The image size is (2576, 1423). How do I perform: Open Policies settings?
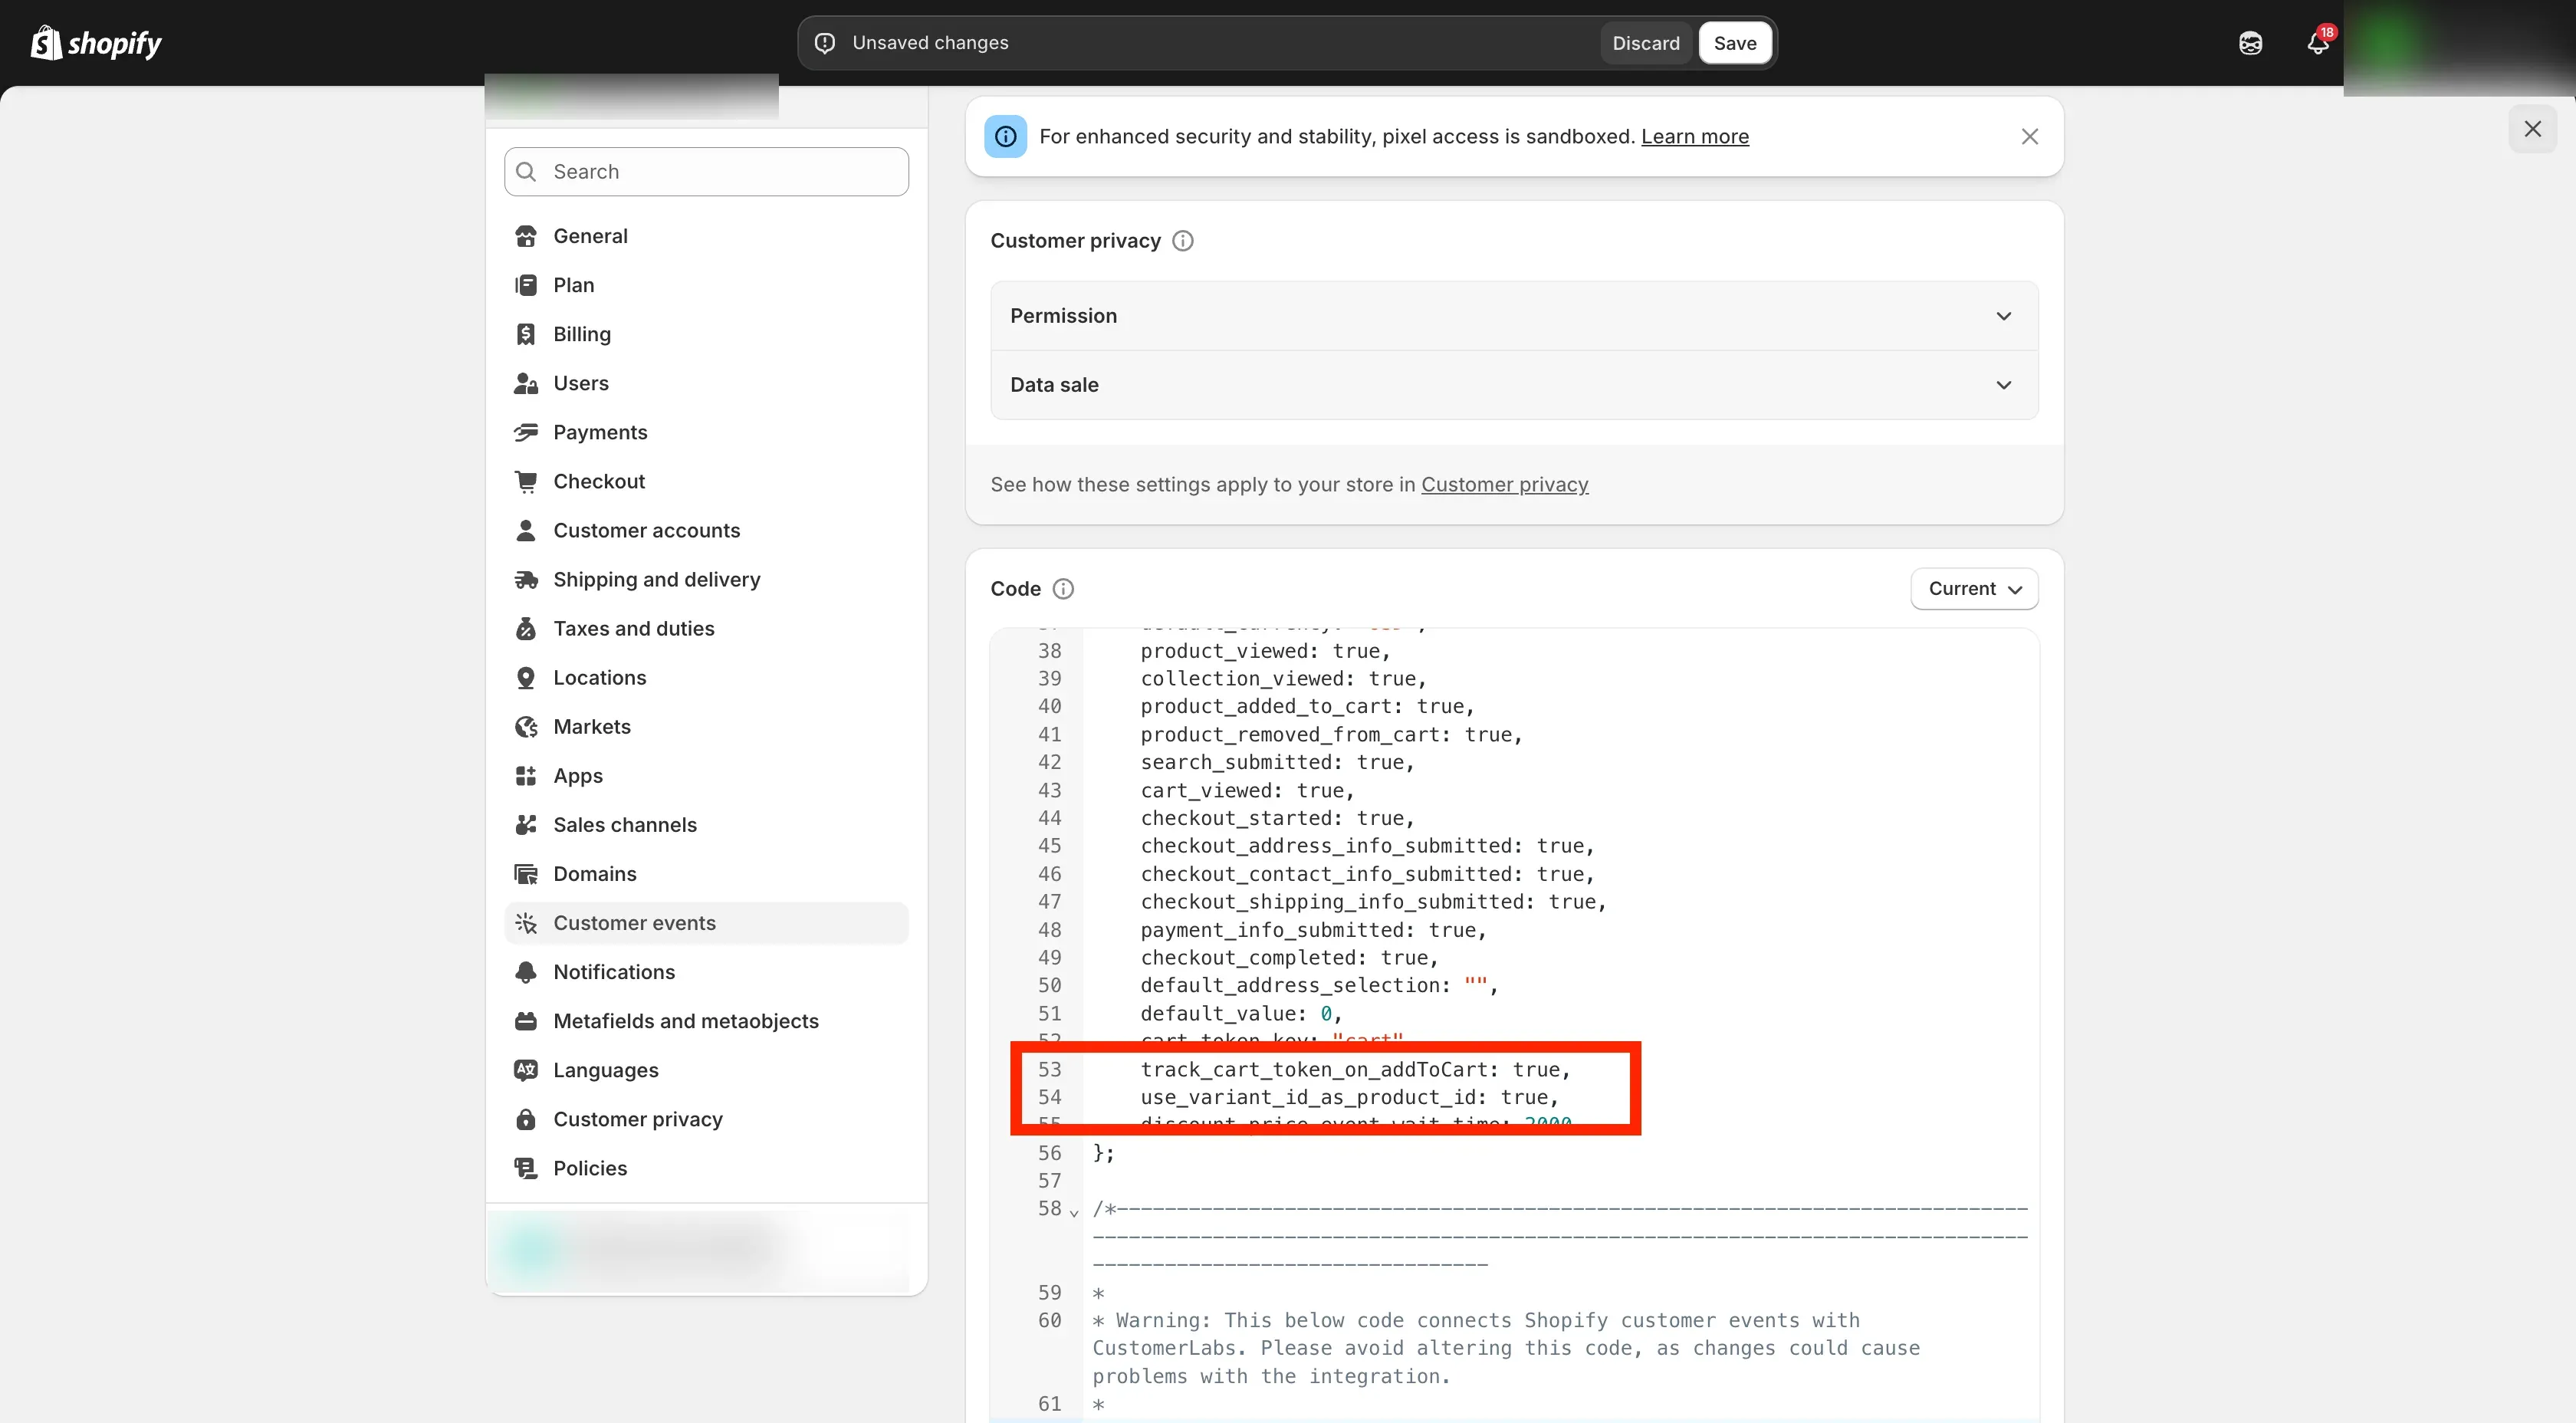pyautogui.click(x=706, y=1167)
